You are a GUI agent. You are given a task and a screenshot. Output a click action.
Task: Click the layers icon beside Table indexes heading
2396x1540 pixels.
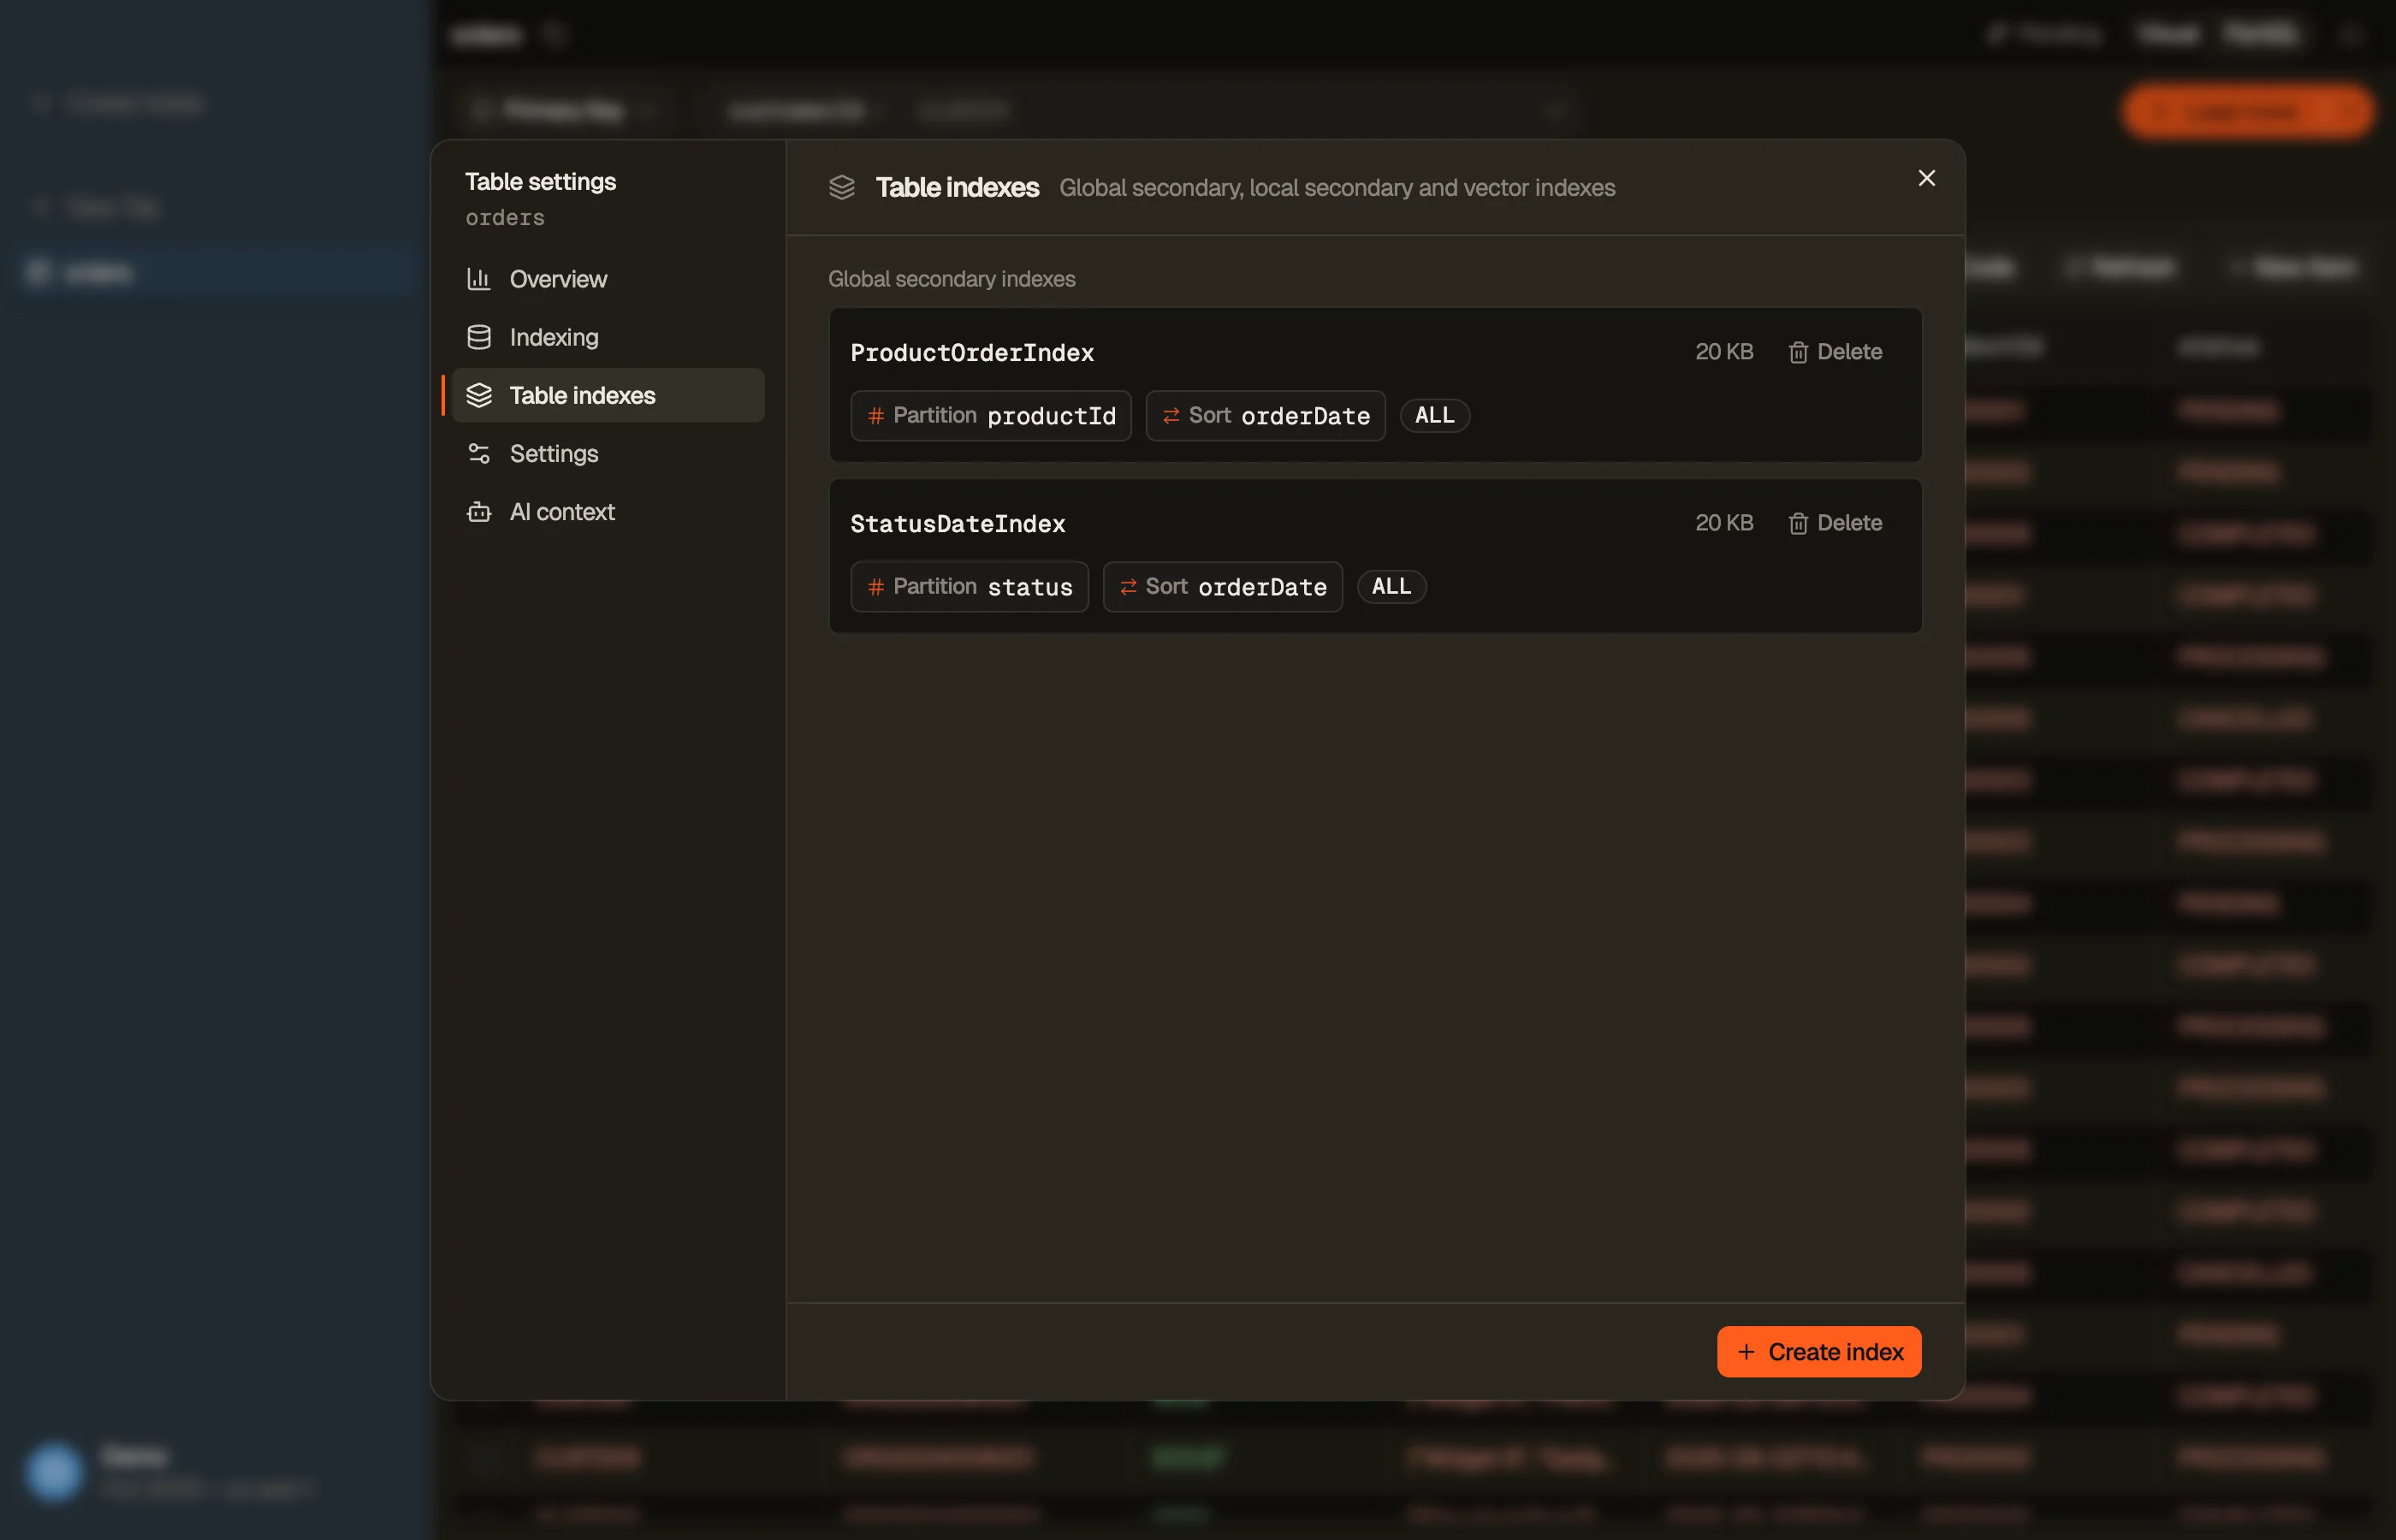click(842, 187)
